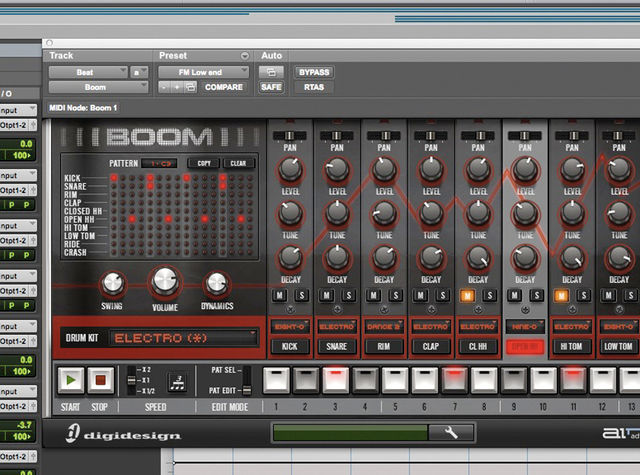Toggle the SAFE automation button
This screenshot has height=475, width=640.
coord(271,87)
